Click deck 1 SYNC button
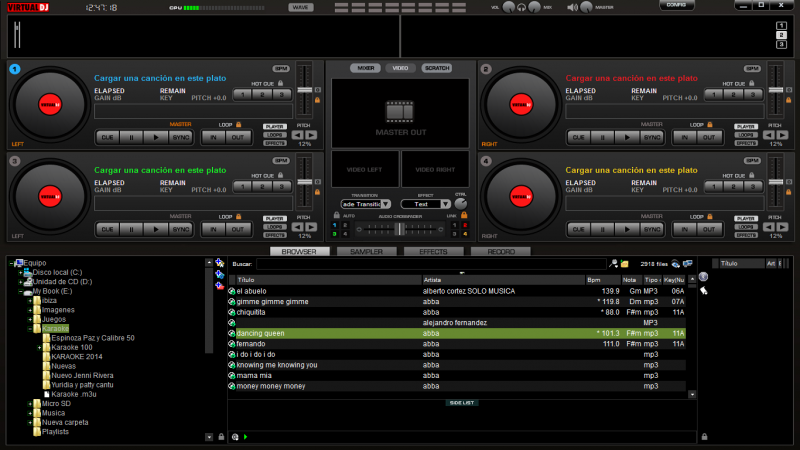This screenshot has width=800, height=450. pos(181,137)
